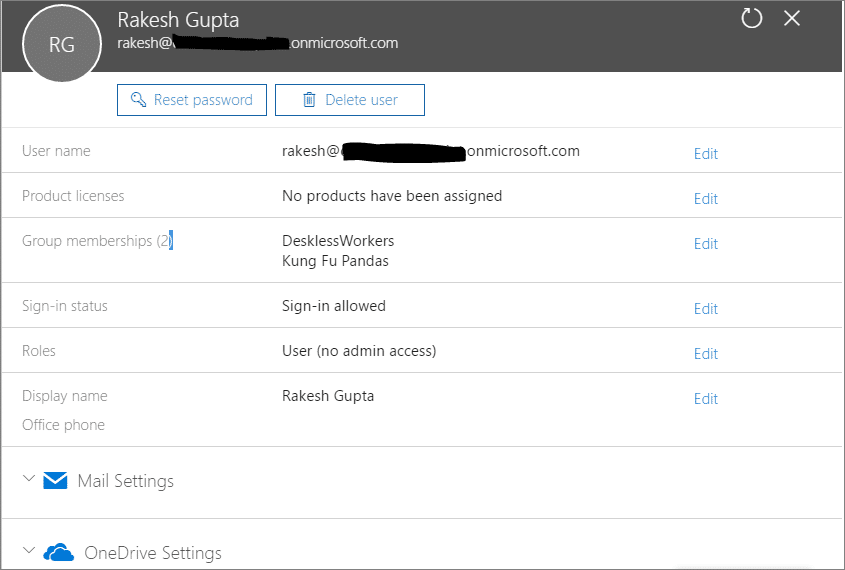Select the DesklessWorkers group entry
The image size is (845, 570).
(338, 241)
